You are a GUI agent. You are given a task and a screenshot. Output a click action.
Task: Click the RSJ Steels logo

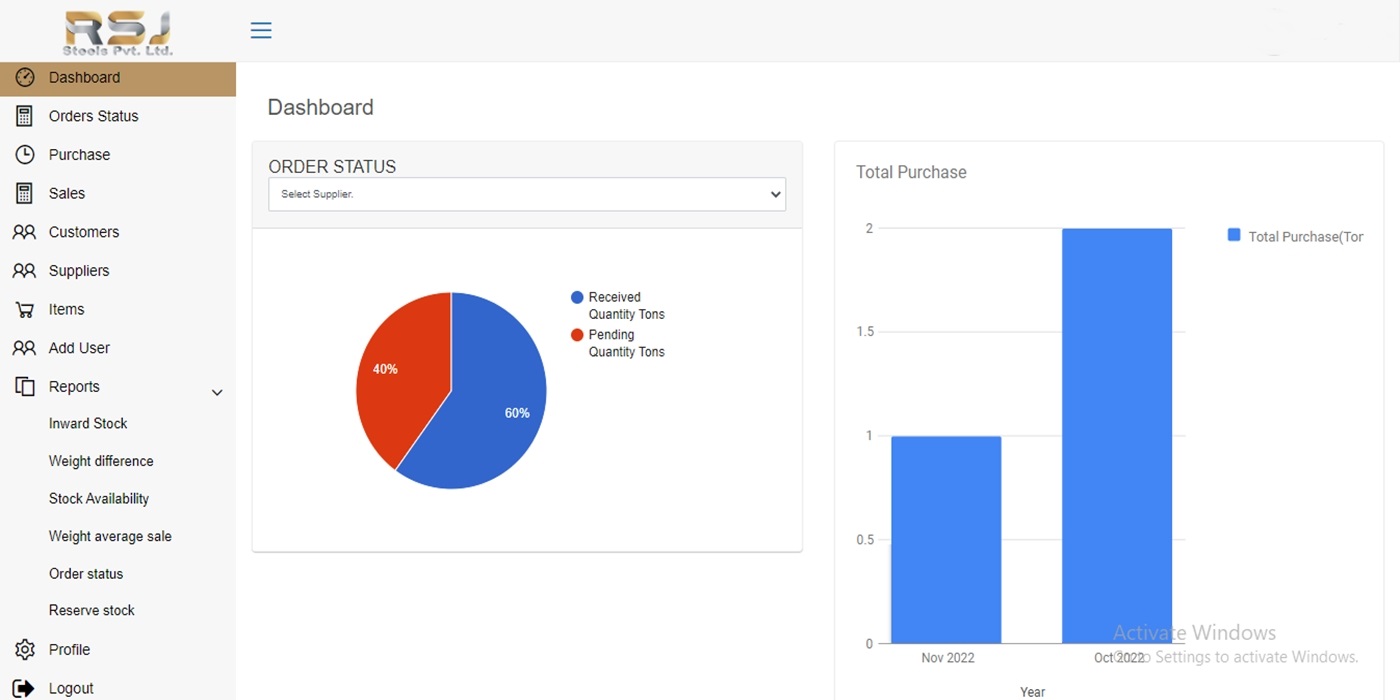coord(118,33)
